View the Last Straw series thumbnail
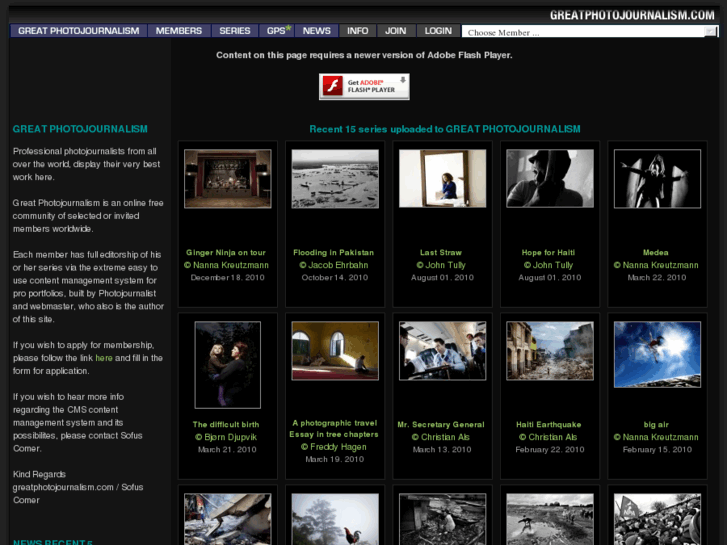The height and width of the screenshot is (545, 727). pyautogui.click(x=441, y=179)
